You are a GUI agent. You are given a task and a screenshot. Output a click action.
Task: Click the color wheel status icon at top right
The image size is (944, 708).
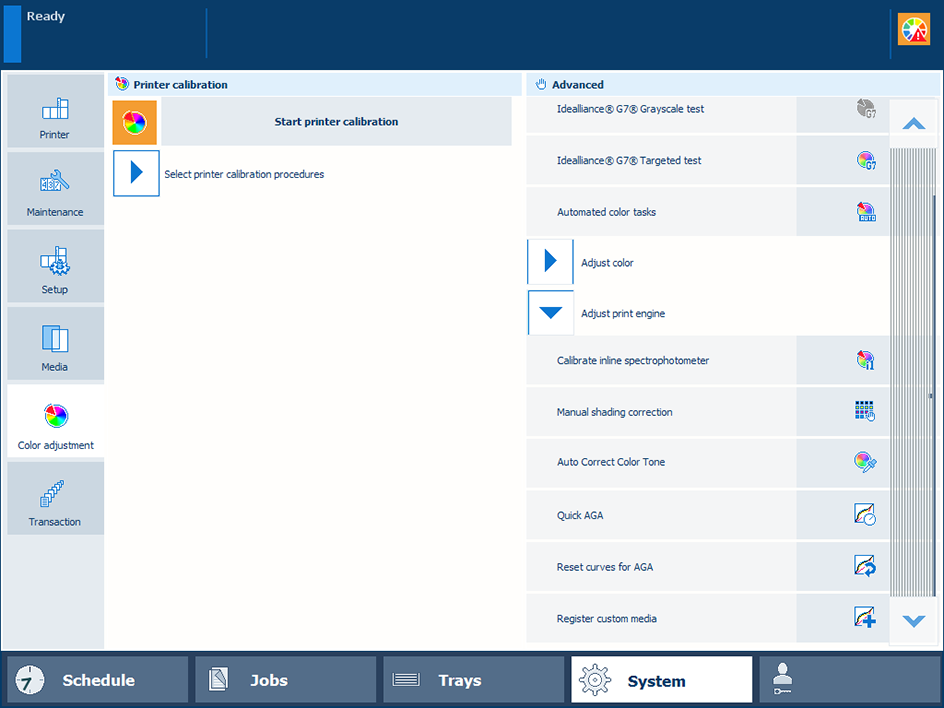click(913, 29)
